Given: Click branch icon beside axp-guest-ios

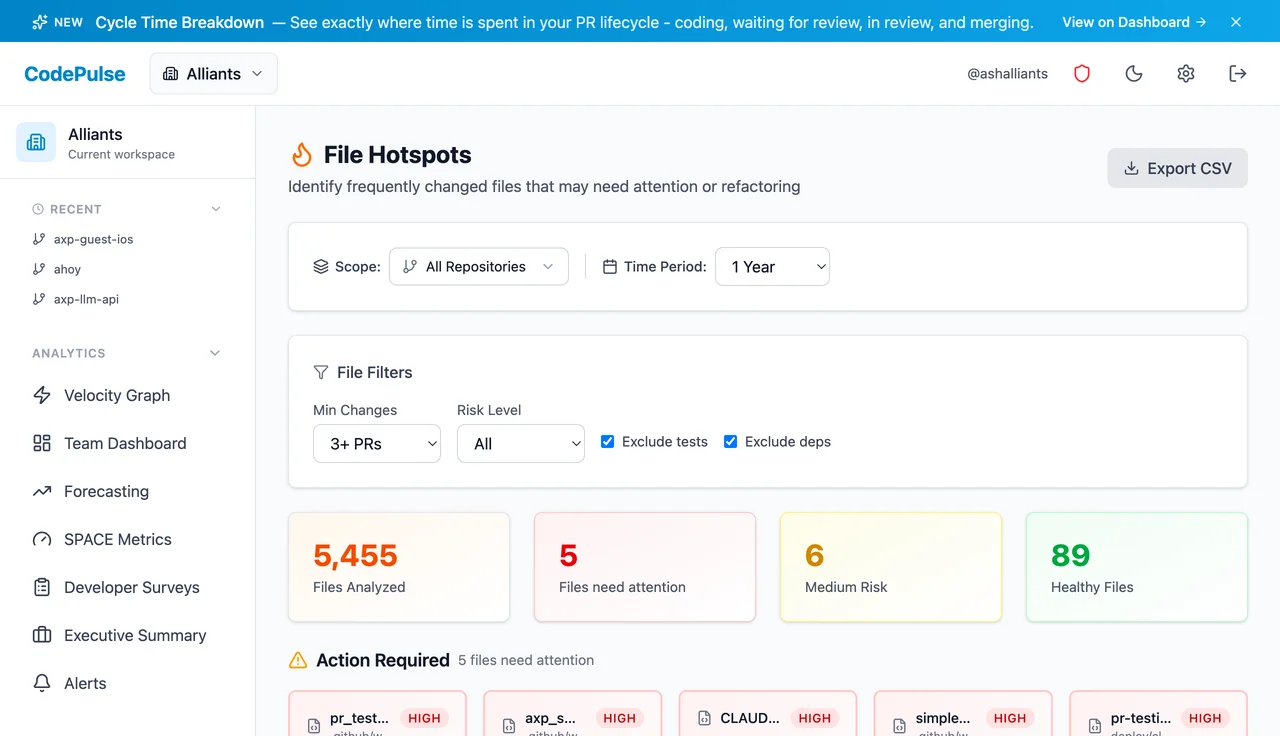Looking at the screenshot, I should [39, 239].
